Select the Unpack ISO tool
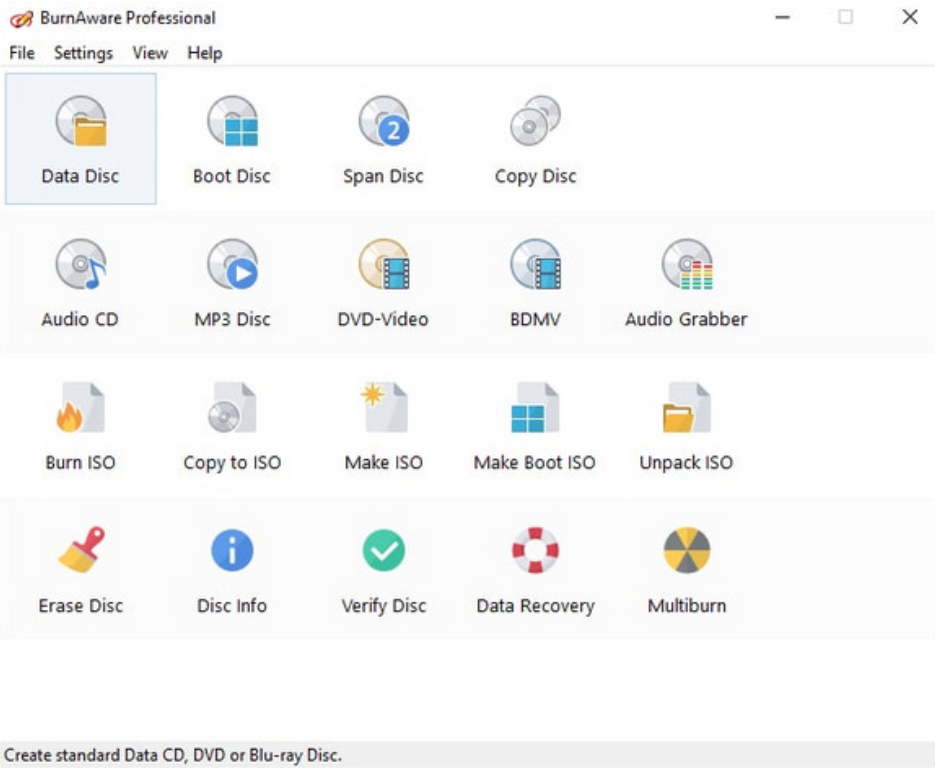Image resolution: width=935 pixels, height=768 pixels. pos(686,426)
